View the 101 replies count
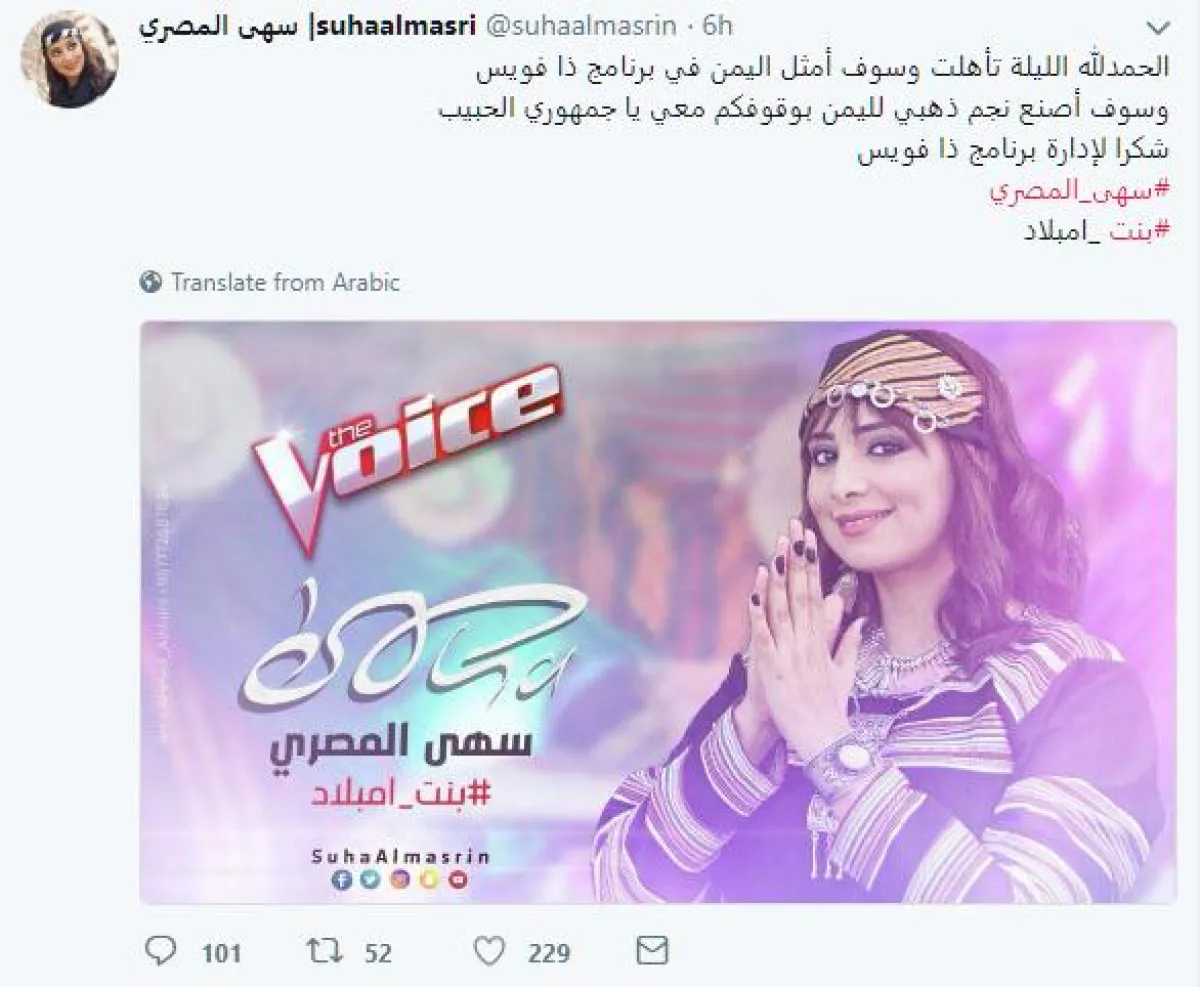 (x=222, y=952)
